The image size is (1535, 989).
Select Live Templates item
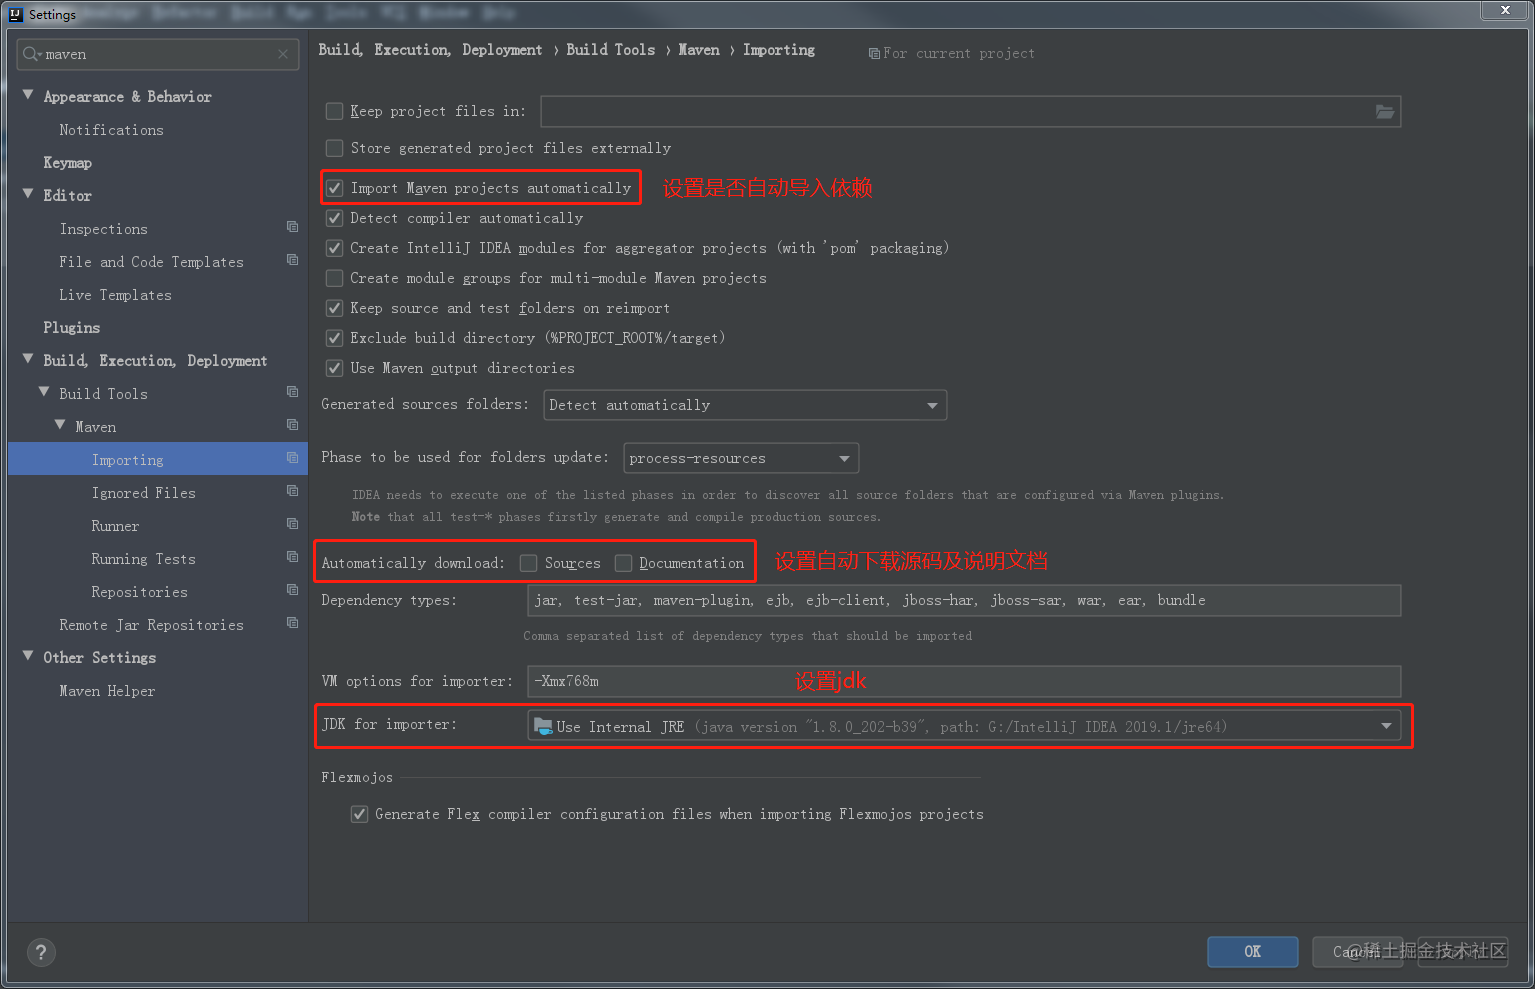pos(115,295)
